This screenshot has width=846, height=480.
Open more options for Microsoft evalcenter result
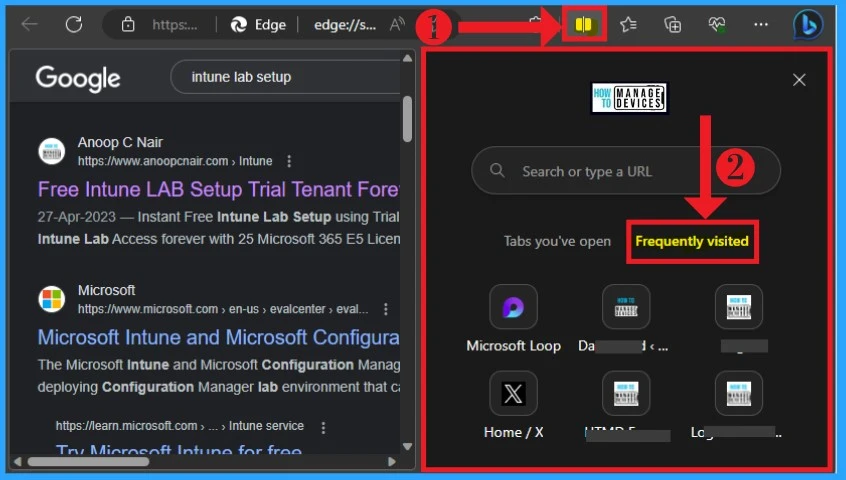385,308
